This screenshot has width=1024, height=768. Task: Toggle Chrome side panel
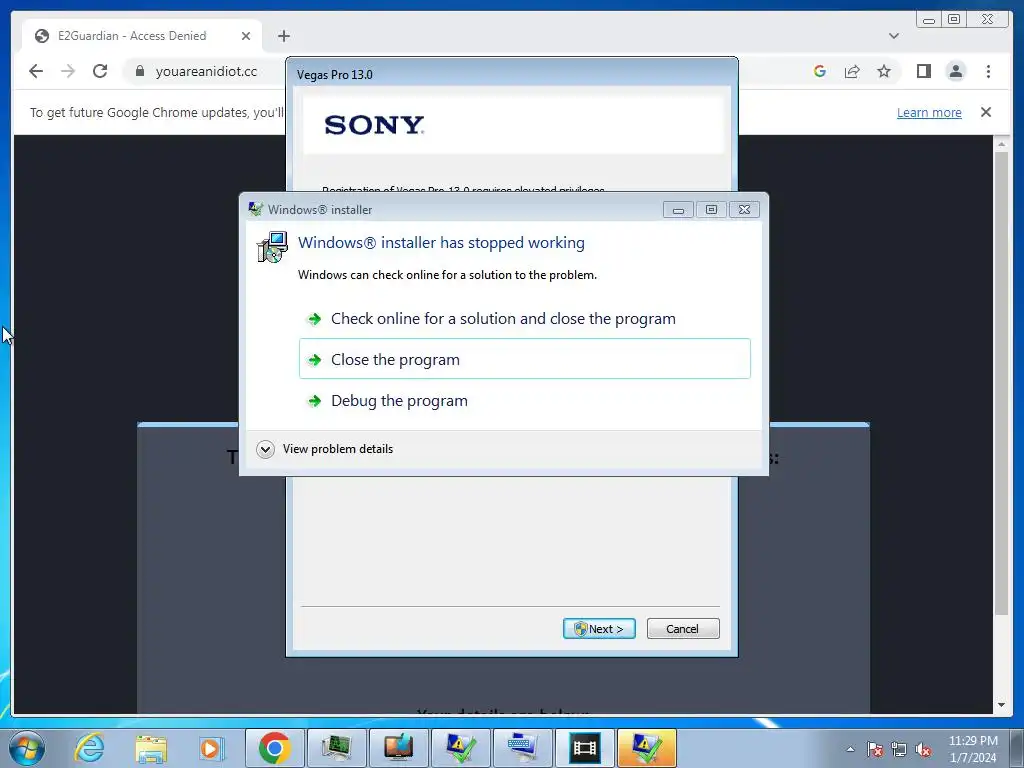tap(923, 71)
